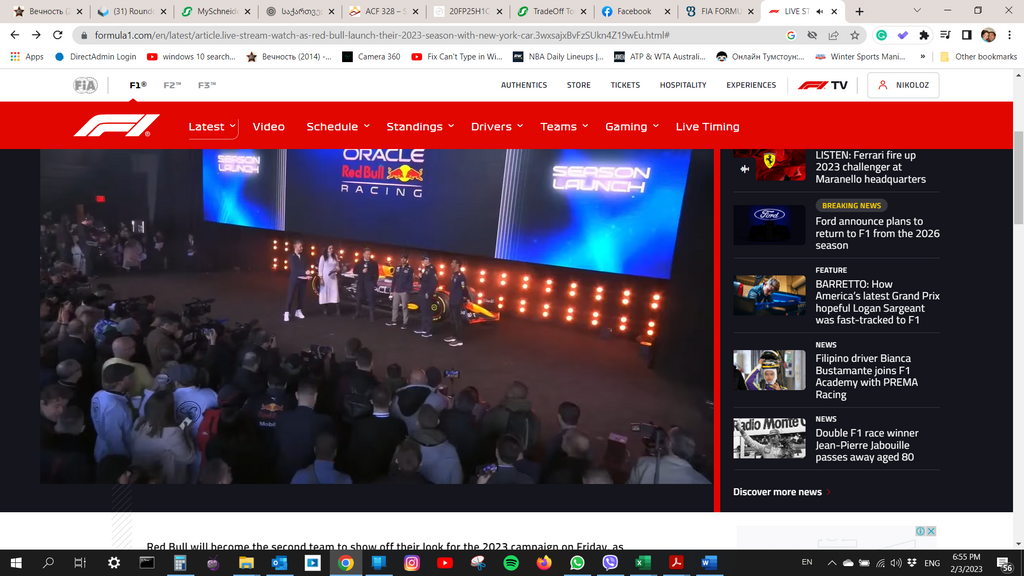Screen dimensions: 1024x576
Task: Open the Experiences link
Action: 751,85
